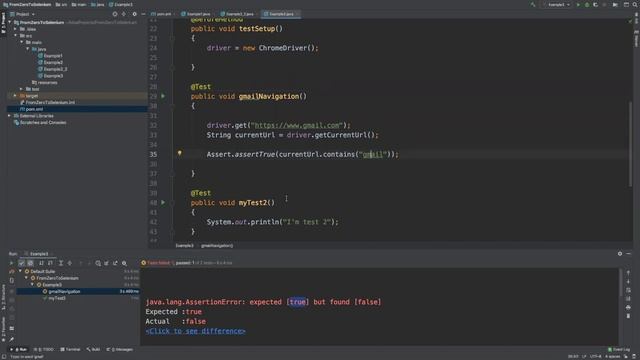Run myTest2 from the gutter play icon
The image size is (640, 360).
163,202
